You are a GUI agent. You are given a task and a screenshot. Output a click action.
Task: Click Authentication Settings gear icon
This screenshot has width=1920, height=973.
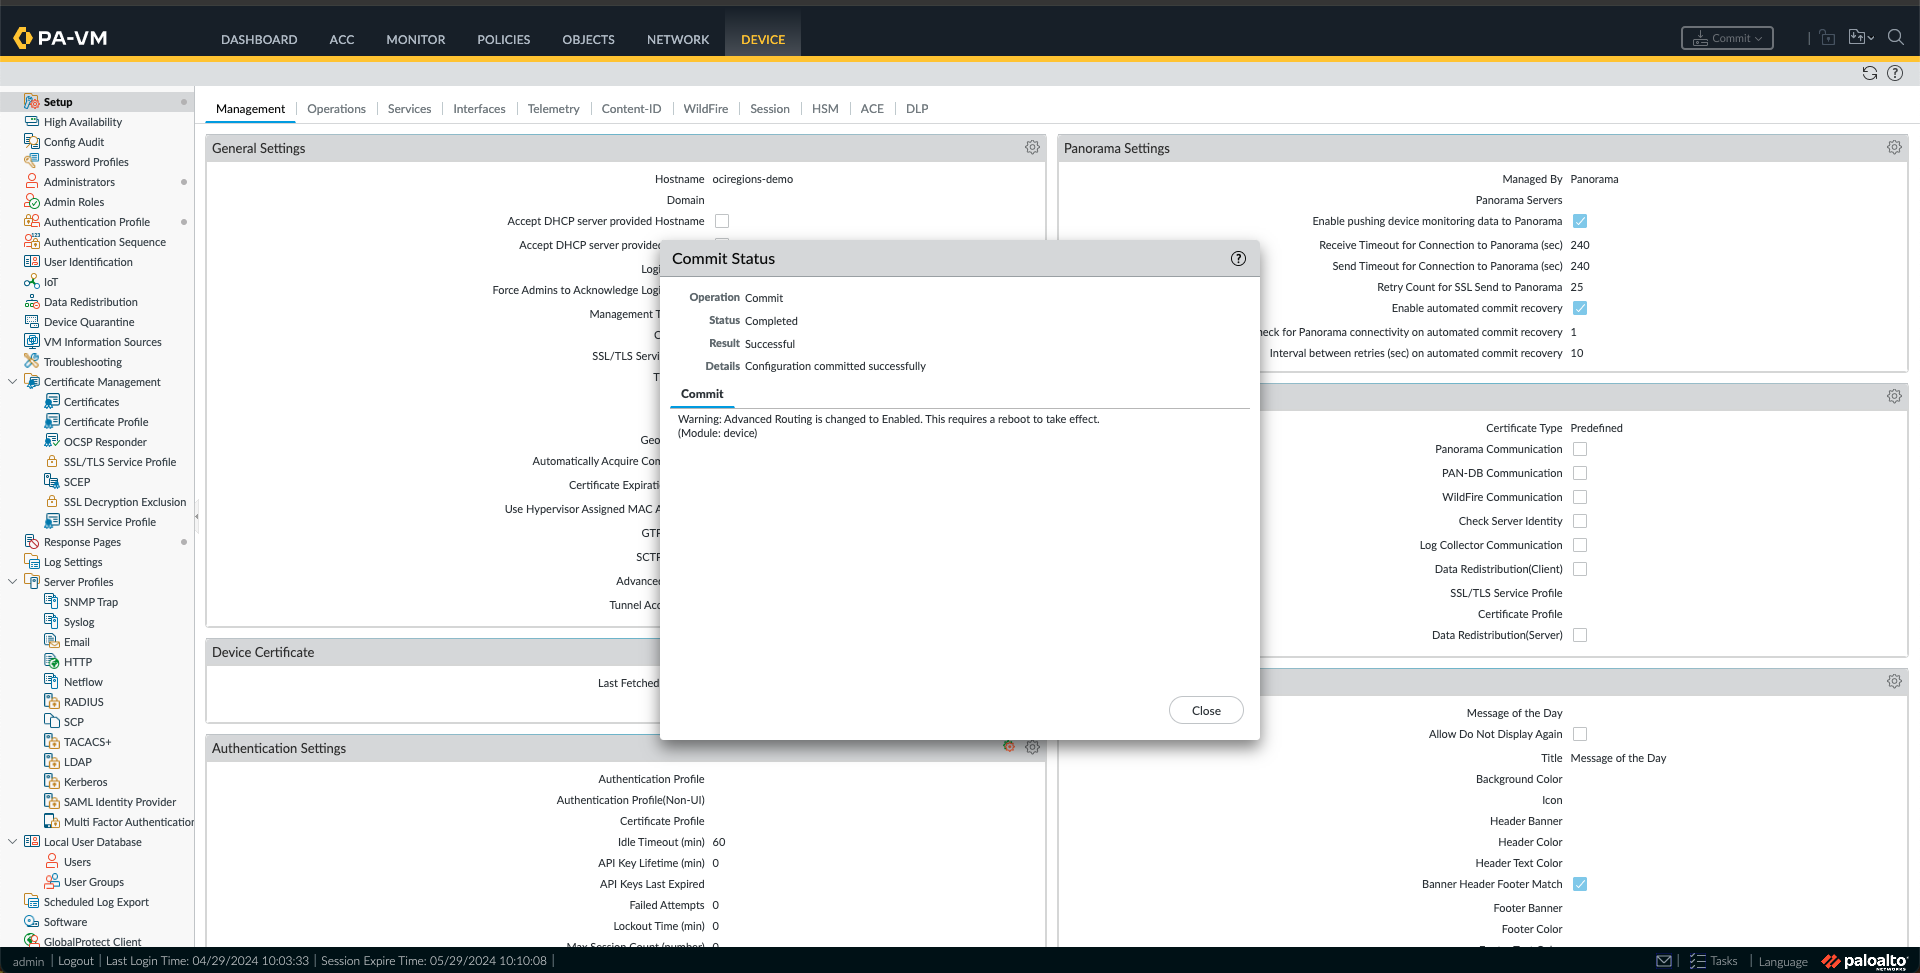(1032, 748)
